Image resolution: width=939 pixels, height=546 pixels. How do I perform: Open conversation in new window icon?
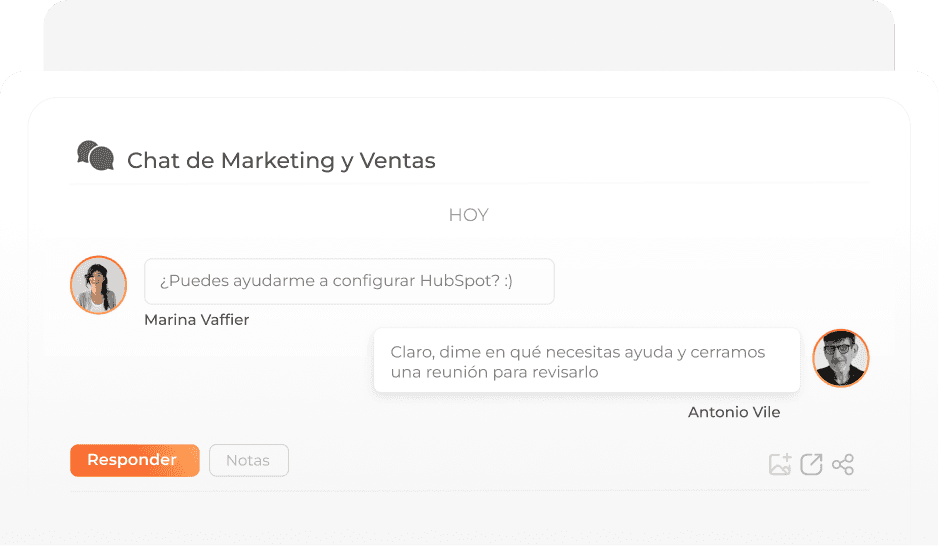pyautogui.click(x=811, y=464)
